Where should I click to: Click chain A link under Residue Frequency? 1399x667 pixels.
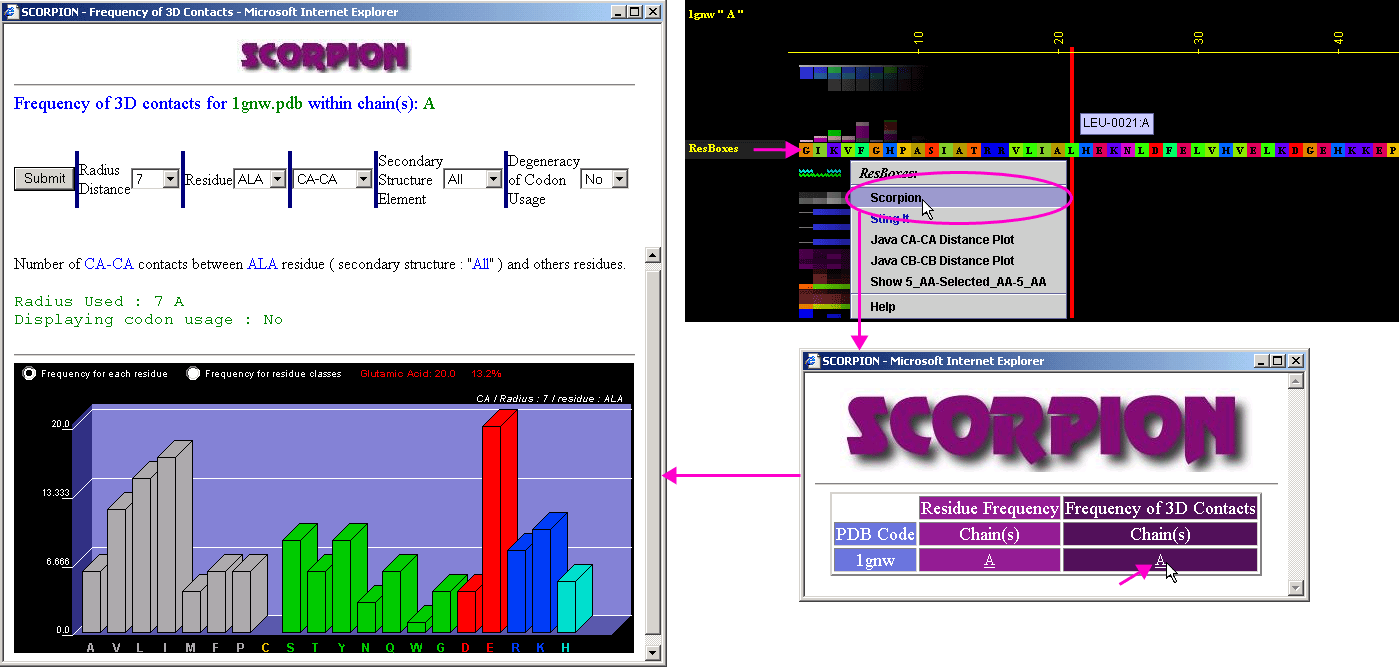(x=989, y=561)
